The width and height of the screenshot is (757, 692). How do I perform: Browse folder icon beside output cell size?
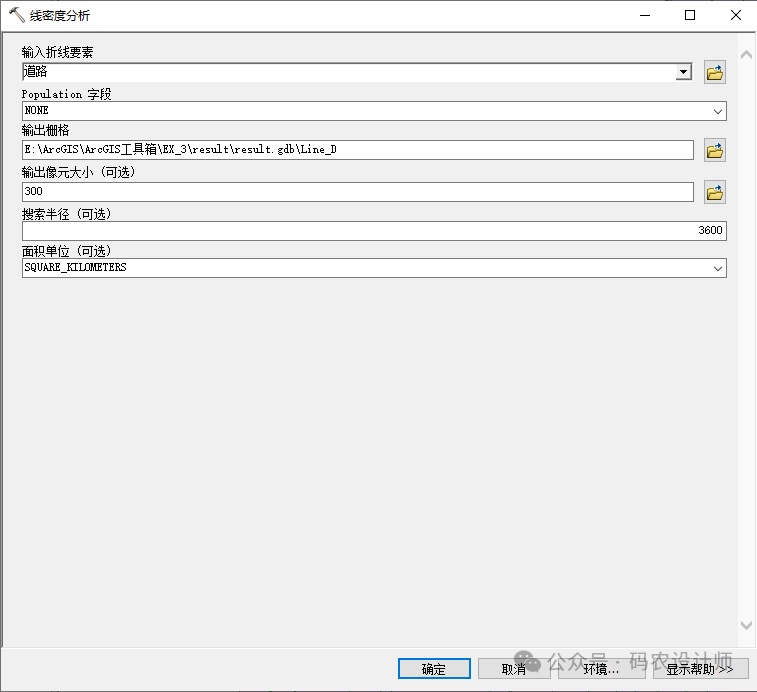point(714,192)
